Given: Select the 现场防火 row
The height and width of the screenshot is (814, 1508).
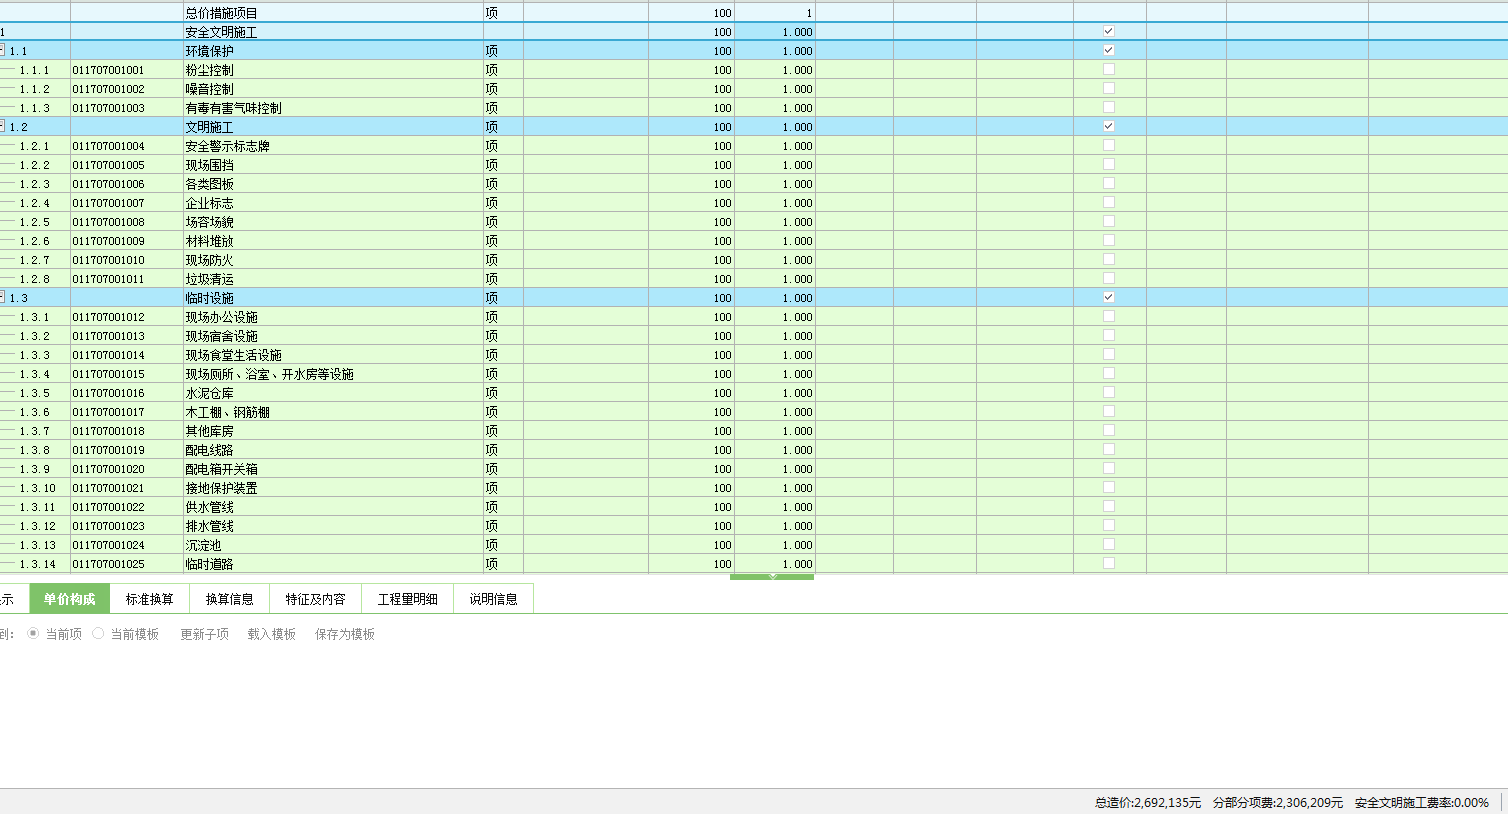Looking at the screenshot, I should 333,260.
